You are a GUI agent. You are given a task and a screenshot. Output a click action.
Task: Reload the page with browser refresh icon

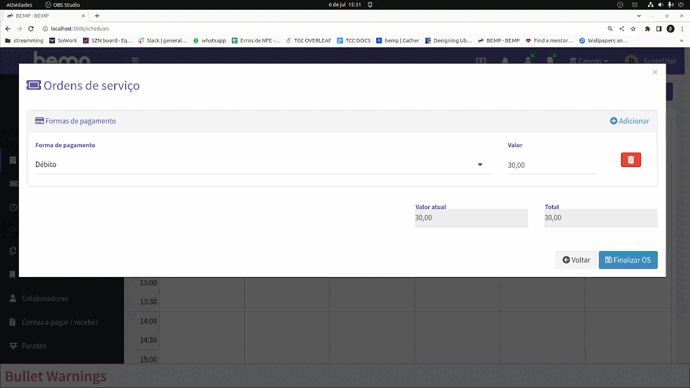[x=31, y=29]
